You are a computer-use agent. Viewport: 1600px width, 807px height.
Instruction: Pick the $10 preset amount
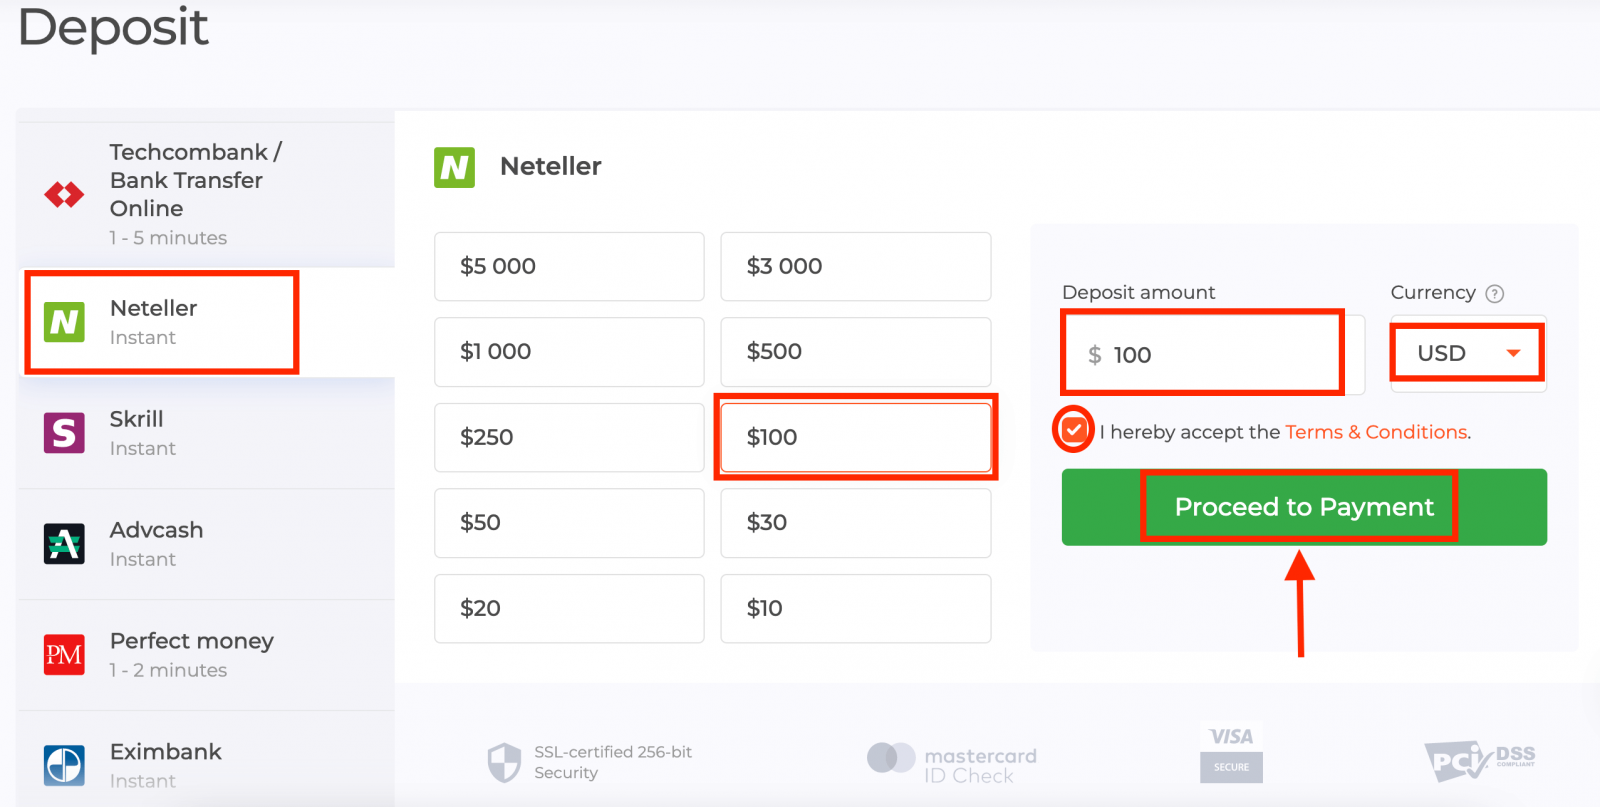(855, 608)
